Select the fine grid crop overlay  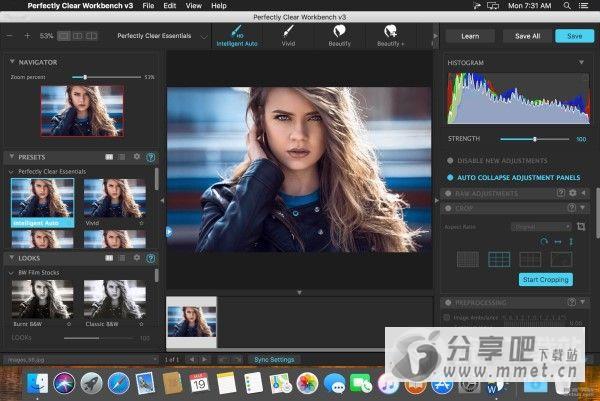[468, 259]
